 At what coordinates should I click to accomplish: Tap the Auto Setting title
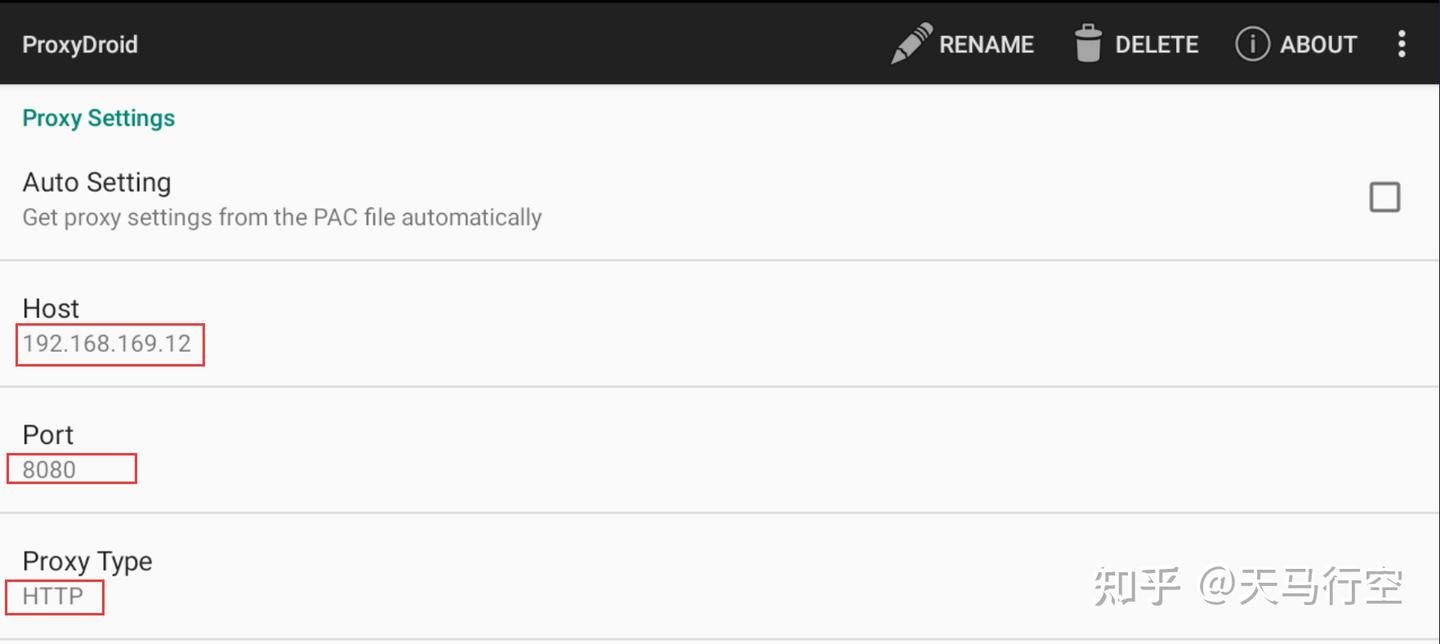[x=97, y=183]
